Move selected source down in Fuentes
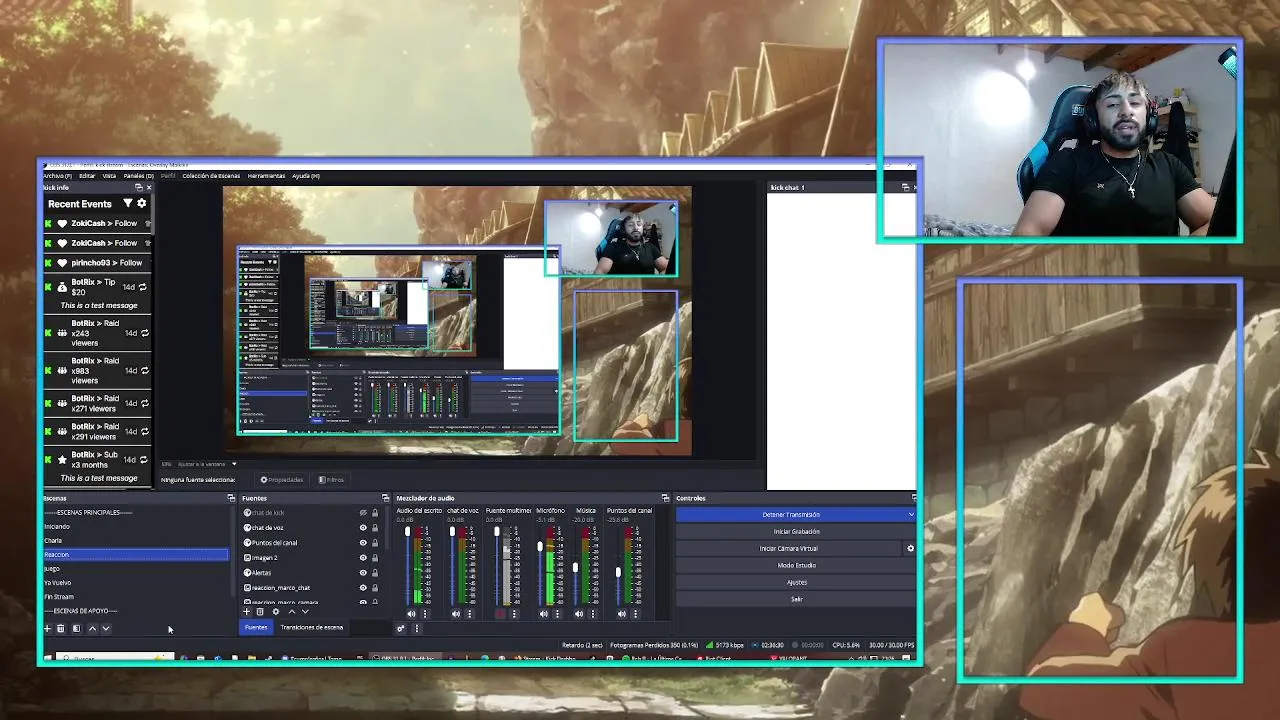 (x=305, y=612)
